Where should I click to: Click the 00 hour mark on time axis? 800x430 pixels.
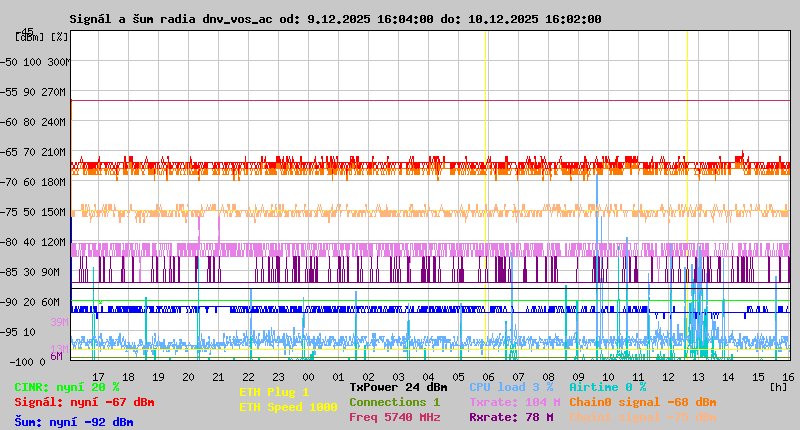(x=309, y=376)
